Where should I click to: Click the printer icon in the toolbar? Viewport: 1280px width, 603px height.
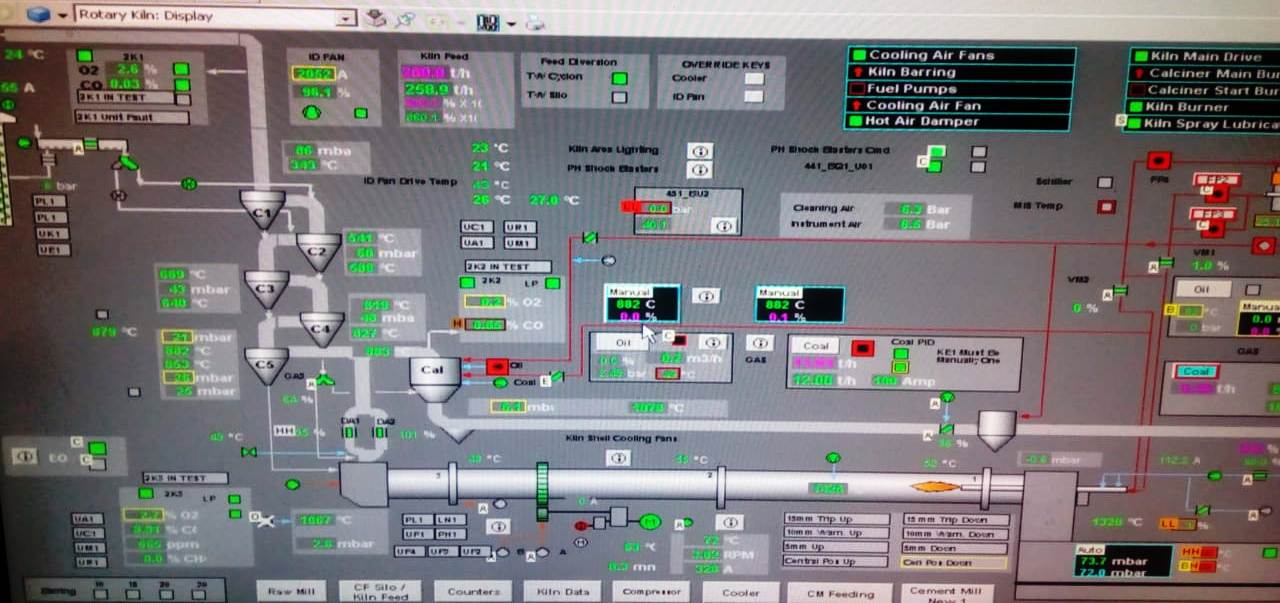click(537, 21)
